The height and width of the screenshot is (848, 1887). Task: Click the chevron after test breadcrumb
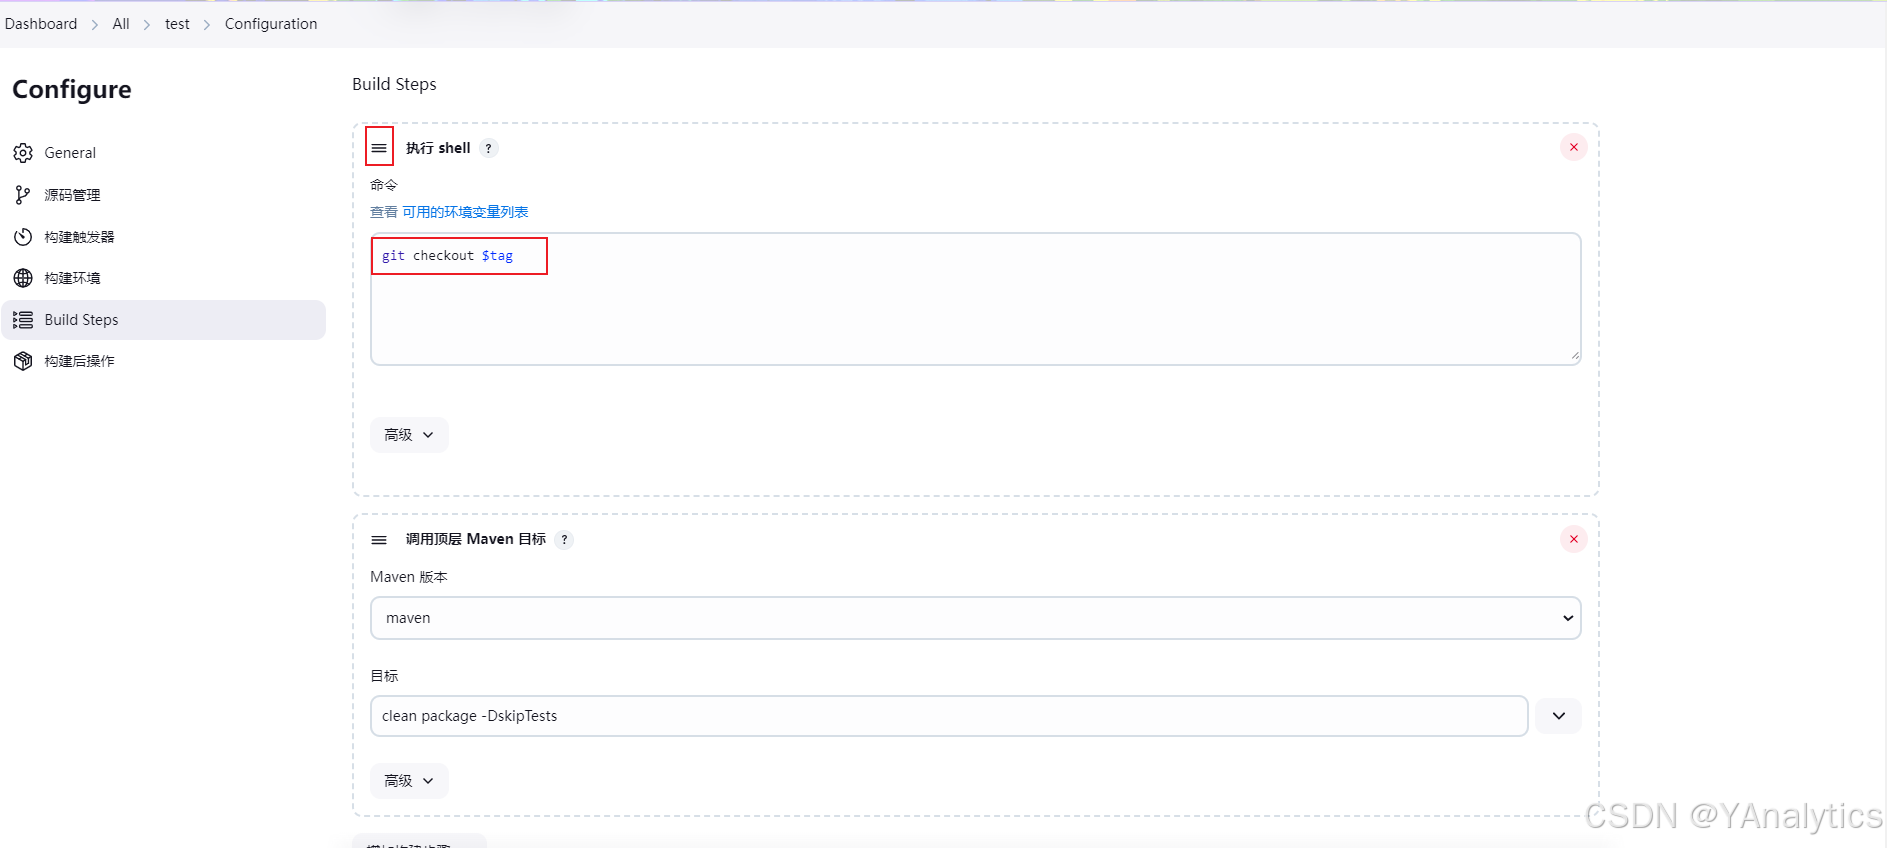tap(207, 25)
